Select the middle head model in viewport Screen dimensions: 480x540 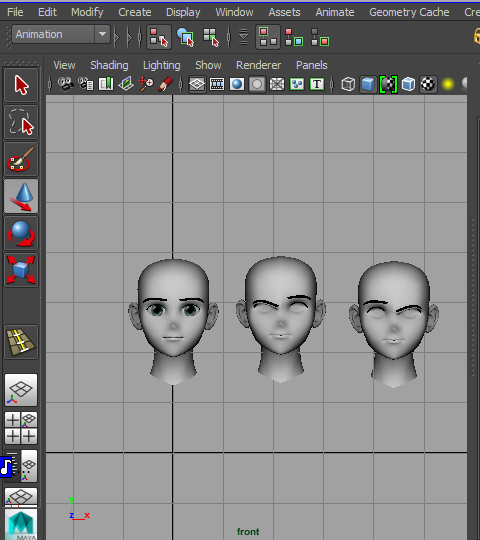281,319
